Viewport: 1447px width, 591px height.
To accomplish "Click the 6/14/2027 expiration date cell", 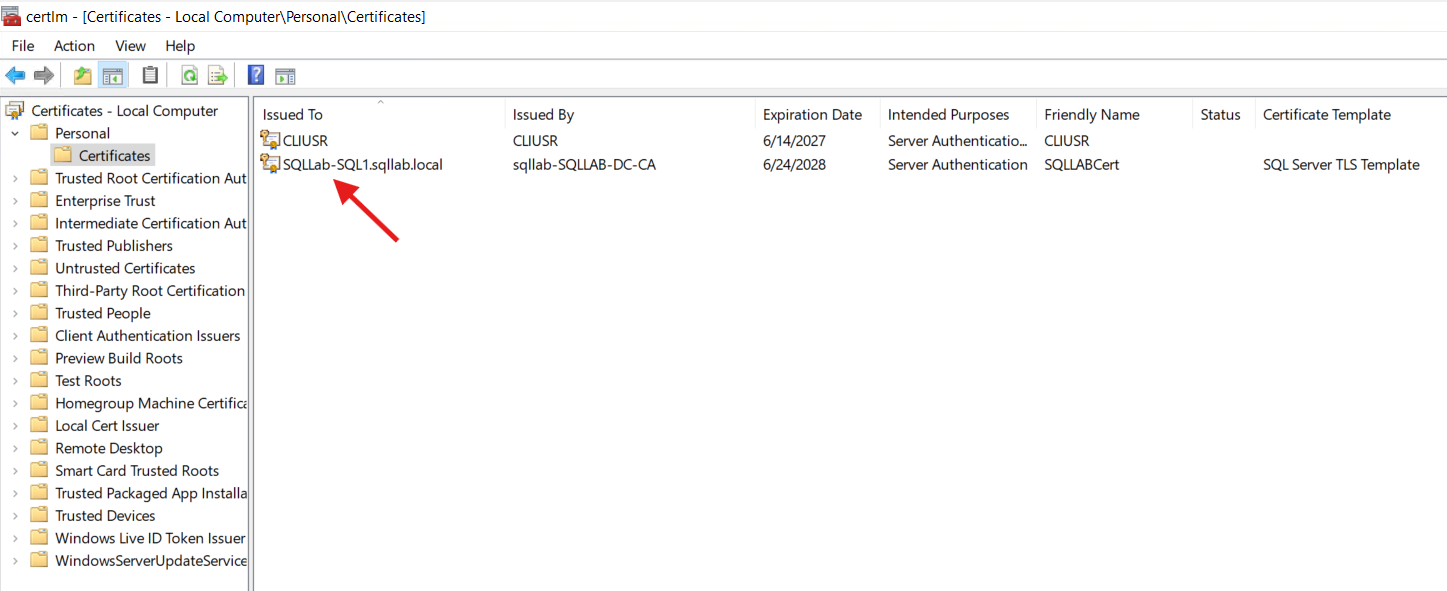I will click(794, 140).
